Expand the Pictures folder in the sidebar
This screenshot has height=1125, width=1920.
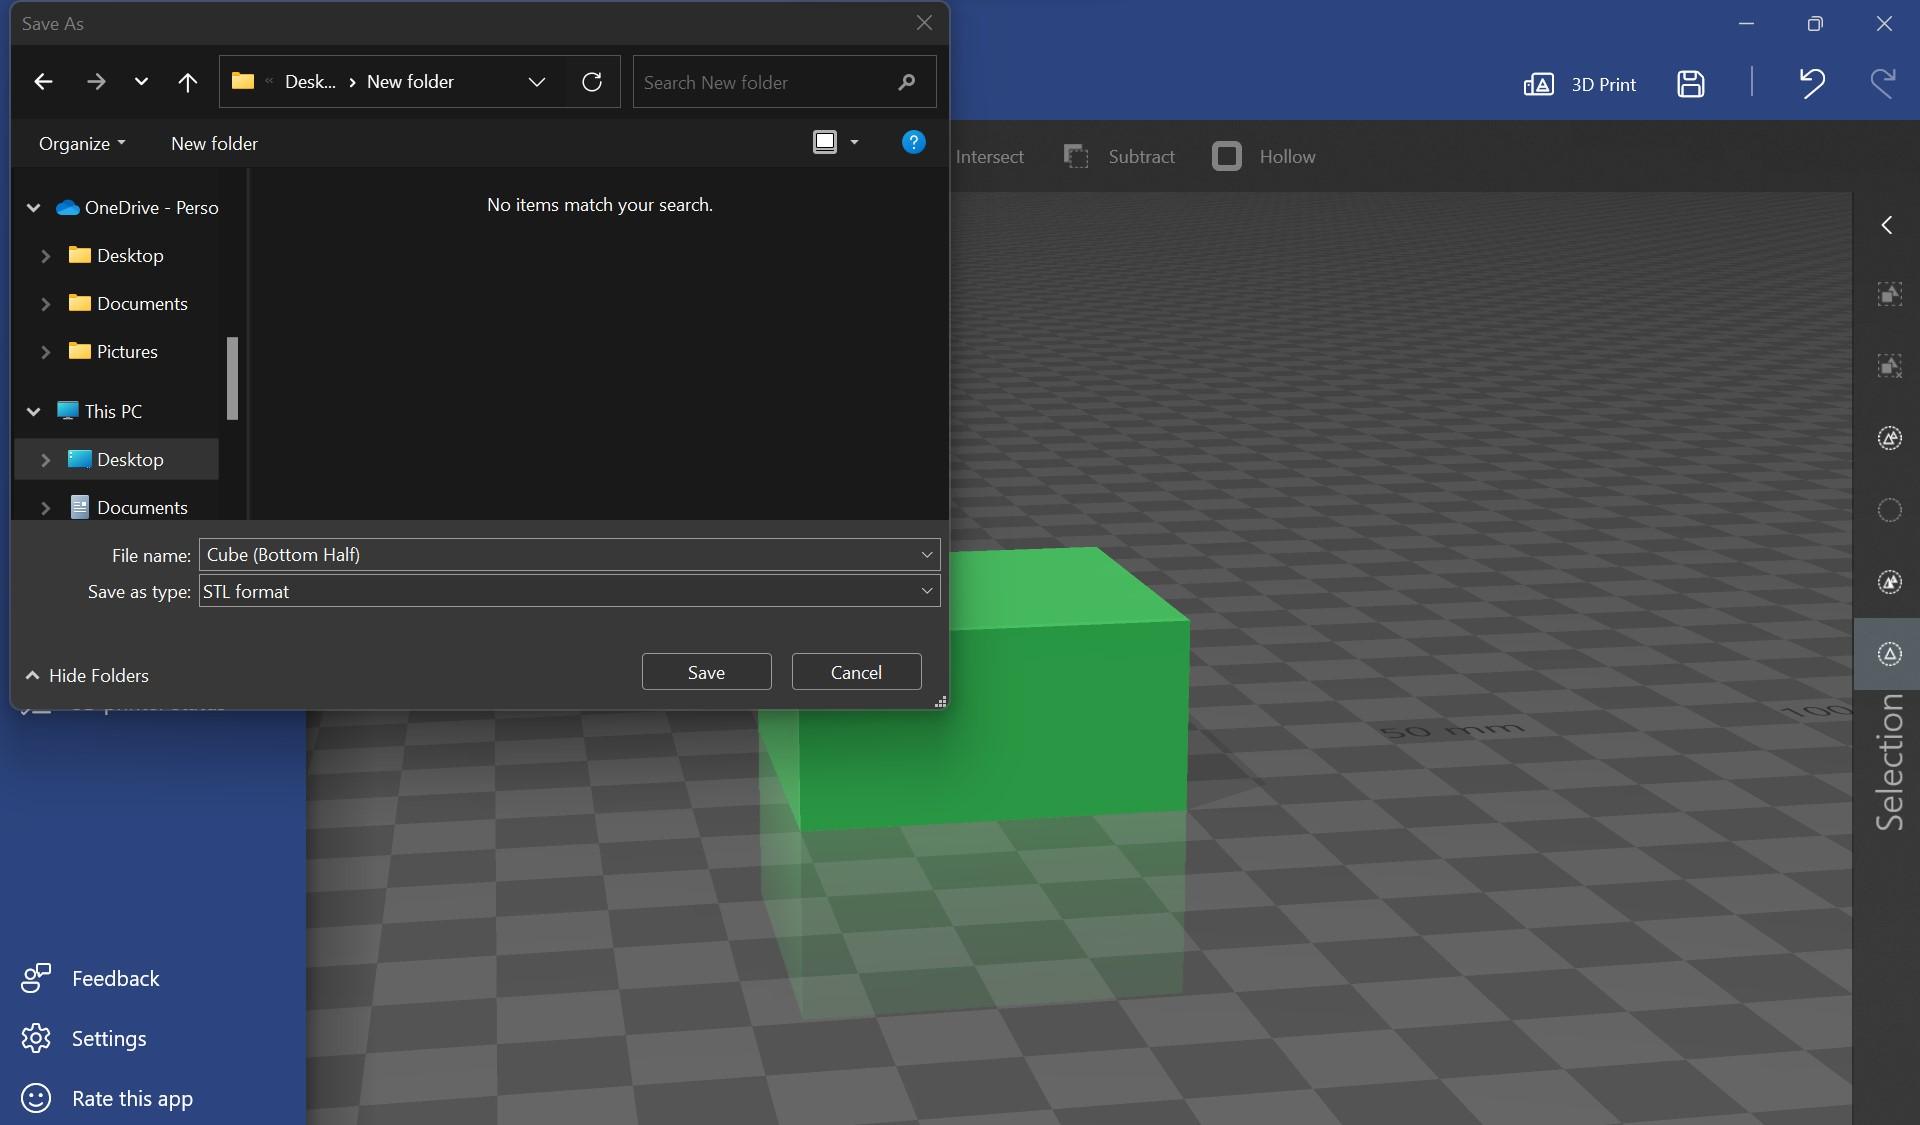pos(46,352)
